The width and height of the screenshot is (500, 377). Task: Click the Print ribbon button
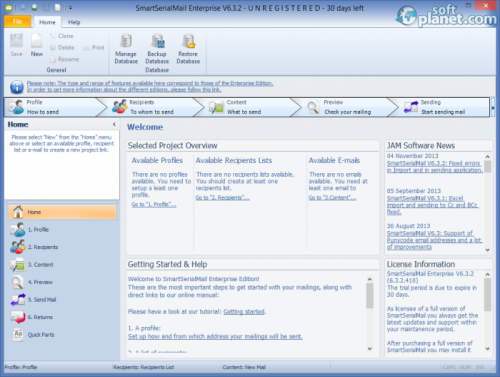94,48
